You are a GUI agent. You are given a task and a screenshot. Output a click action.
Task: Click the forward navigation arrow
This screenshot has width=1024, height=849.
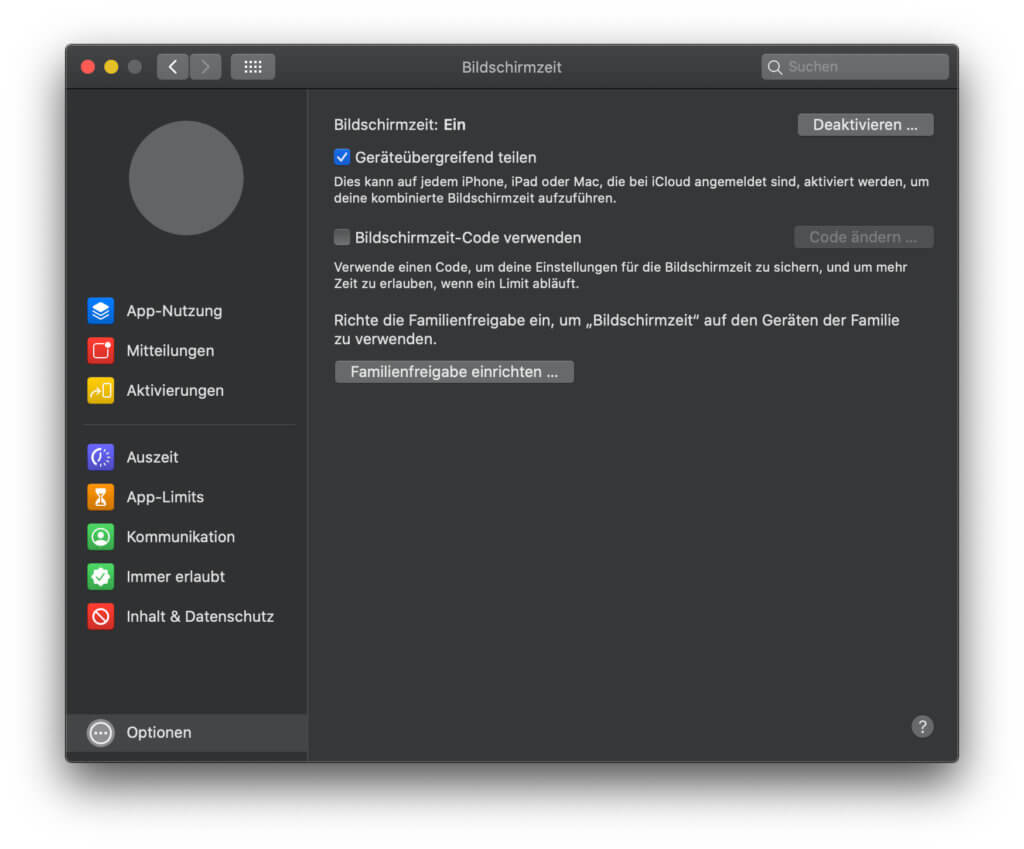205,66
